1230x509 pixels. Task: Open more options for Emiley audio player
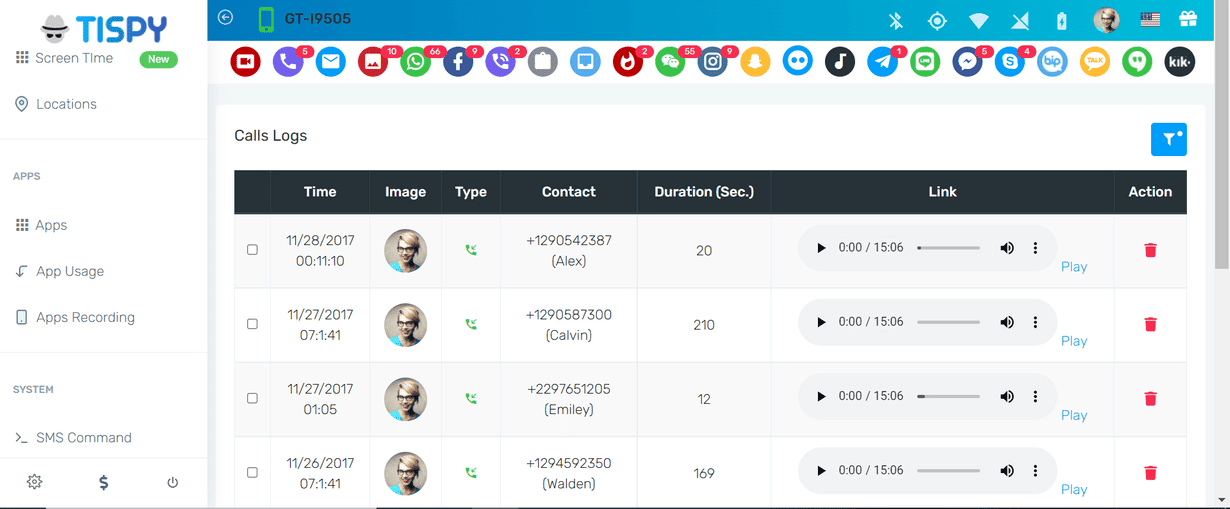[x=1036, y=396]
